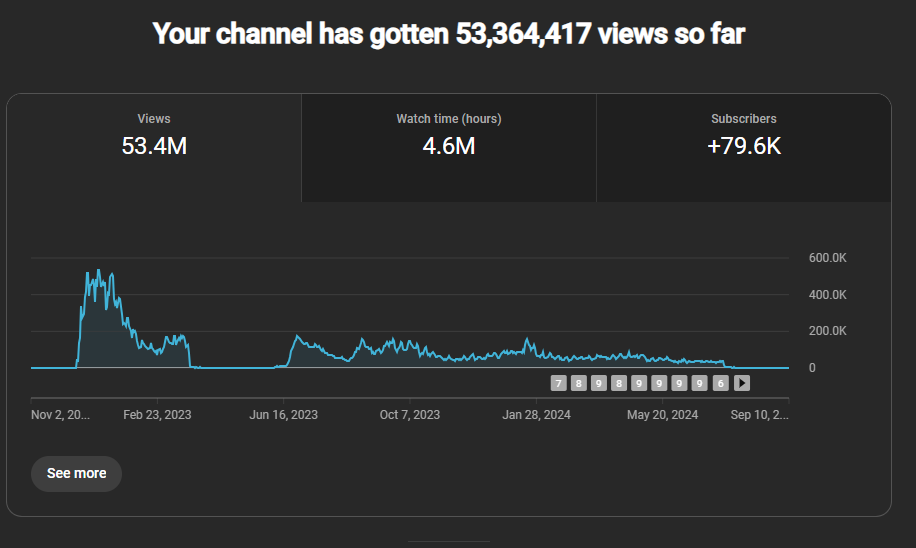Click the 600.0K axis label
This screenshot has height=548, width=916.
tap(827, 258)
